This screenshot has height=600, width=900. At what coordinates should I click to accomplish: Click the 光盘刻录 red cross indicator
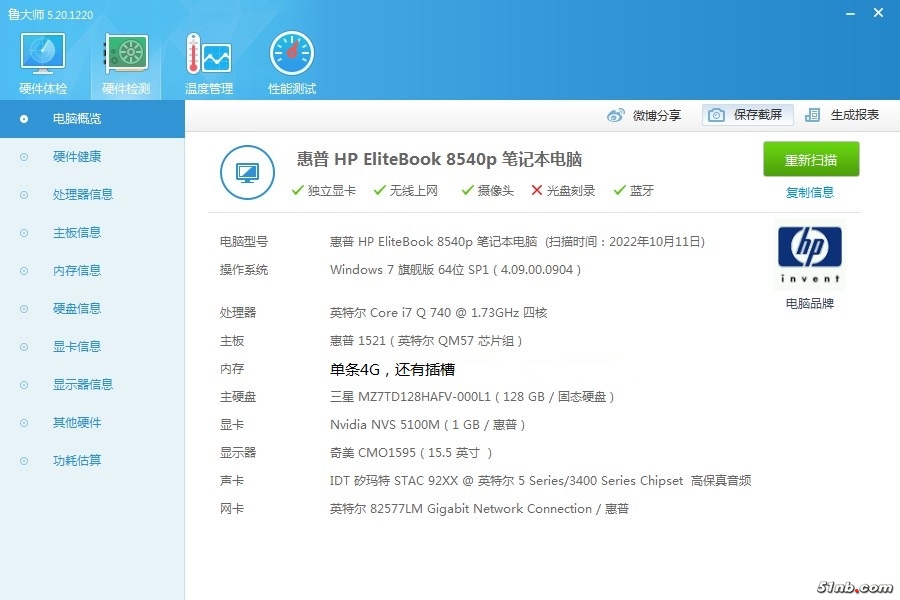[x=537, y=191]
